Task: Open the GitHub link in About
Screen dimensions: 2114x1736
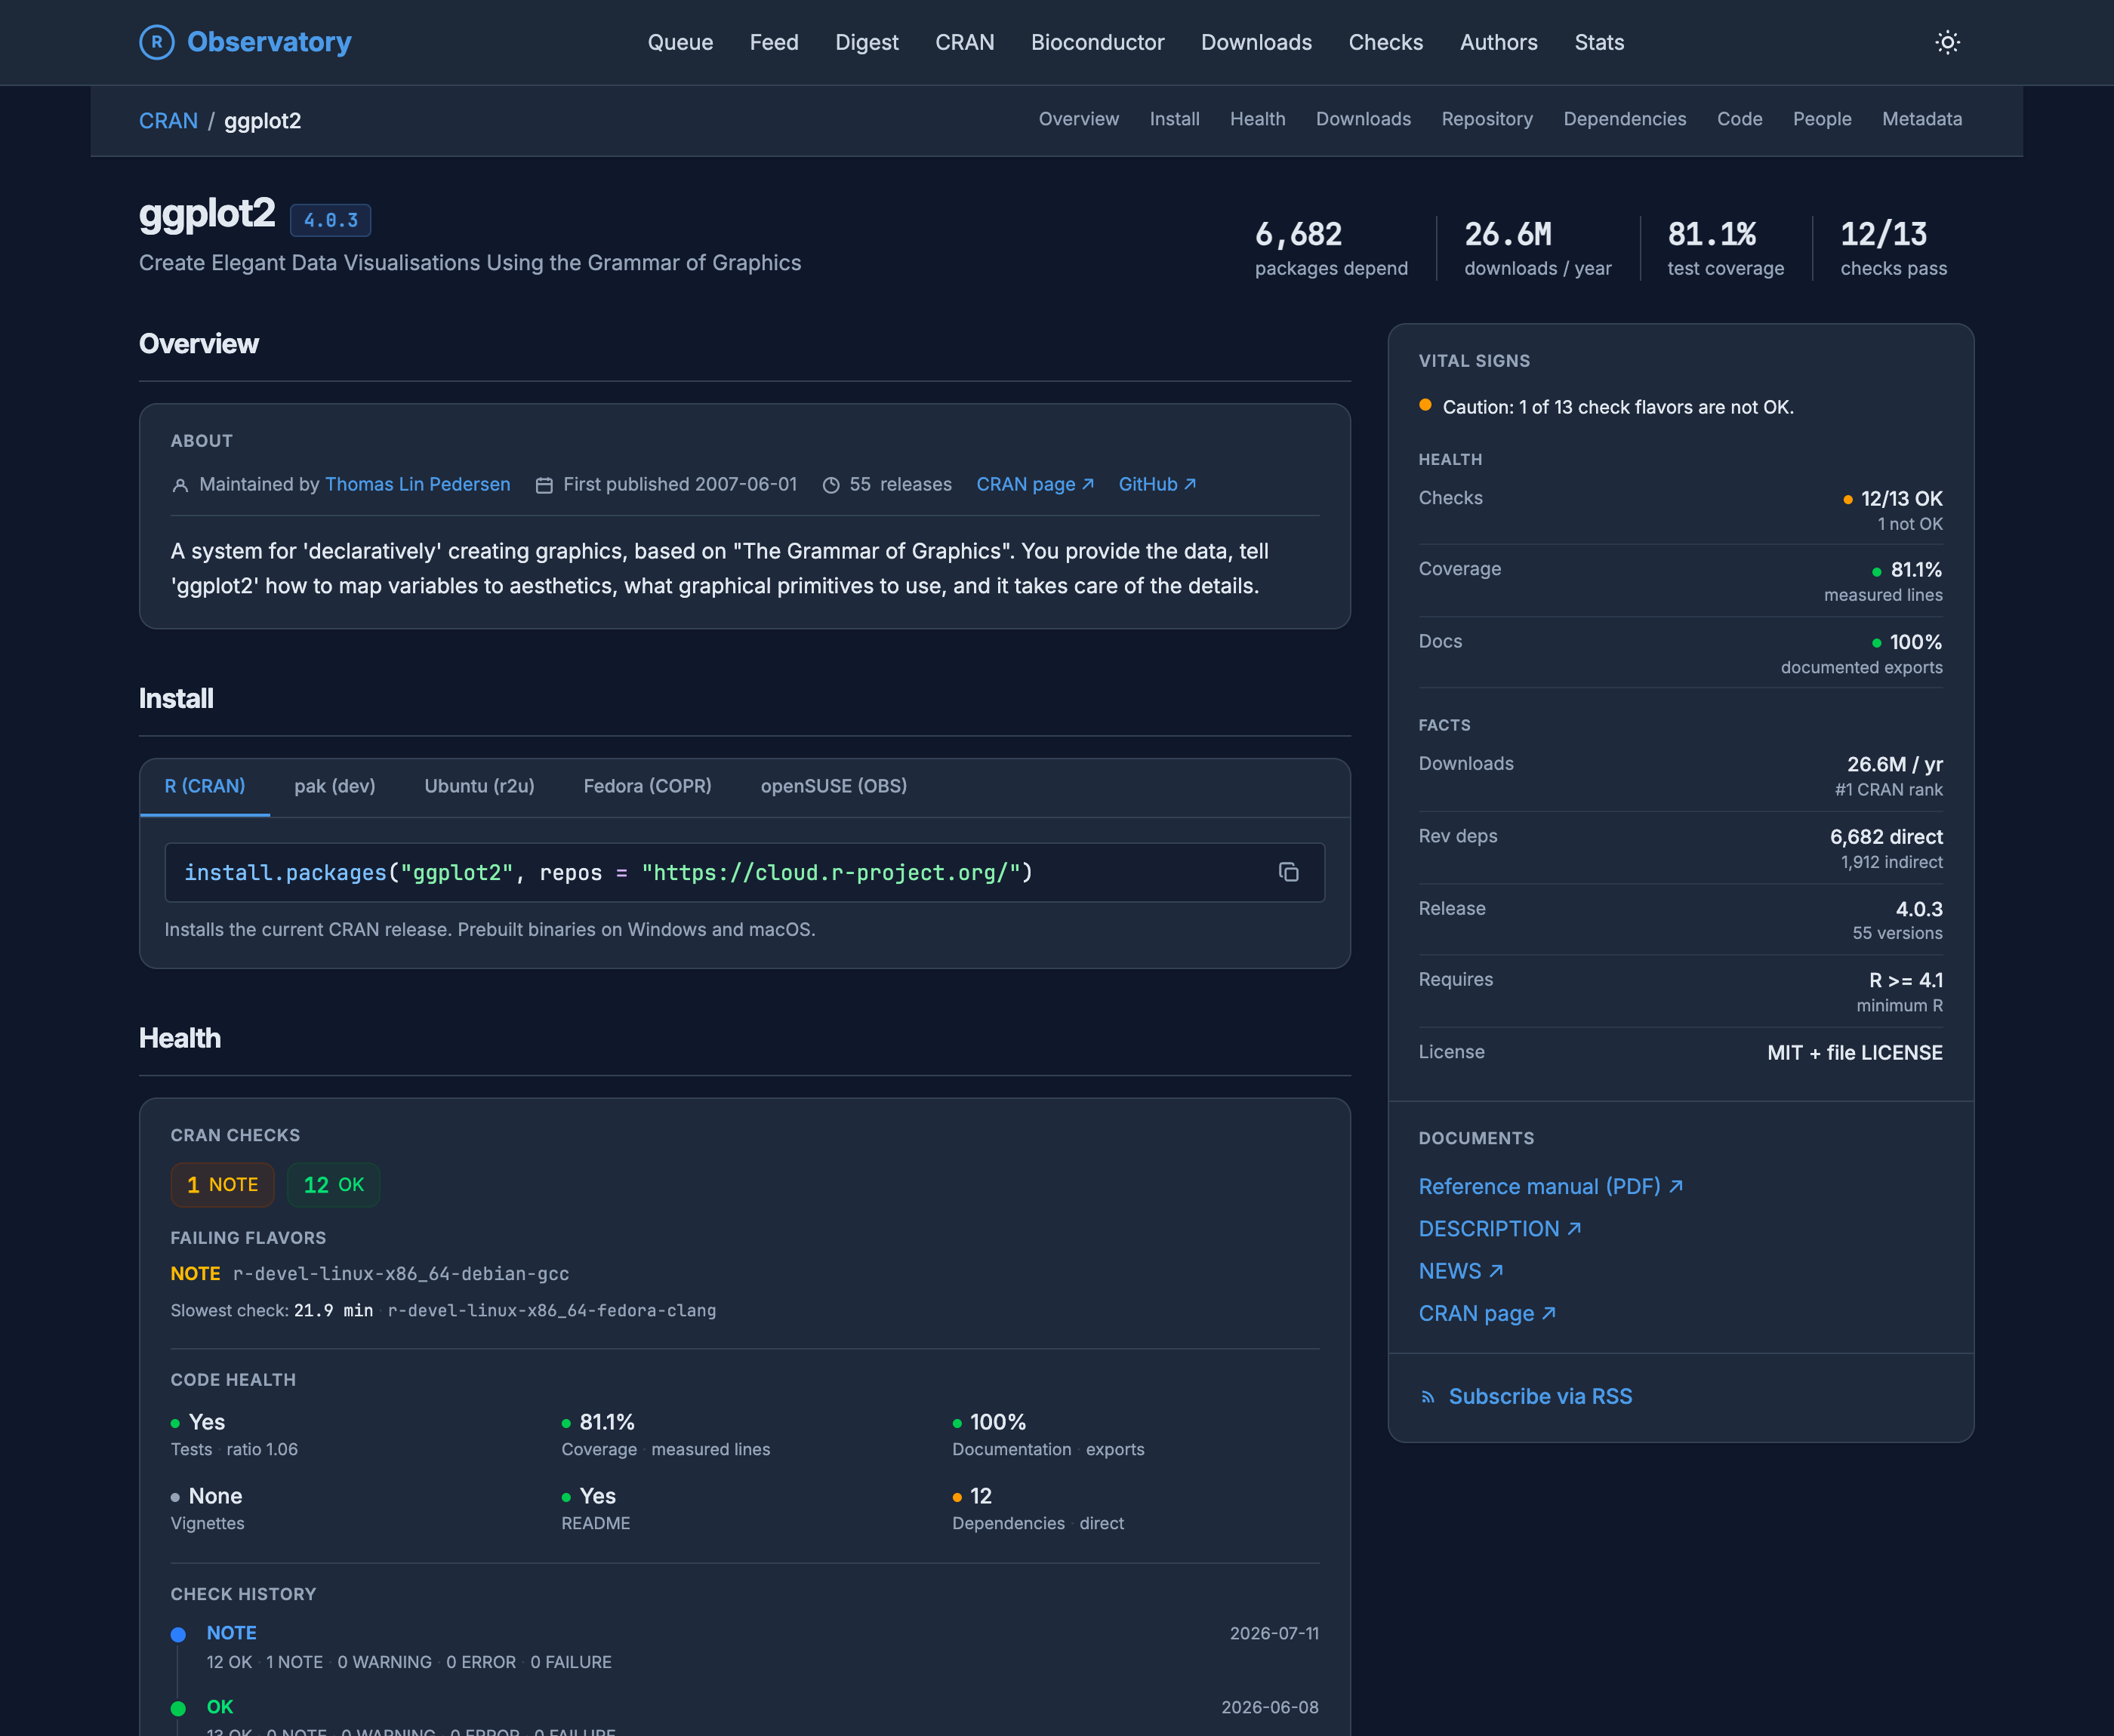Action: pyautogui.click(x=1157, y=484)
